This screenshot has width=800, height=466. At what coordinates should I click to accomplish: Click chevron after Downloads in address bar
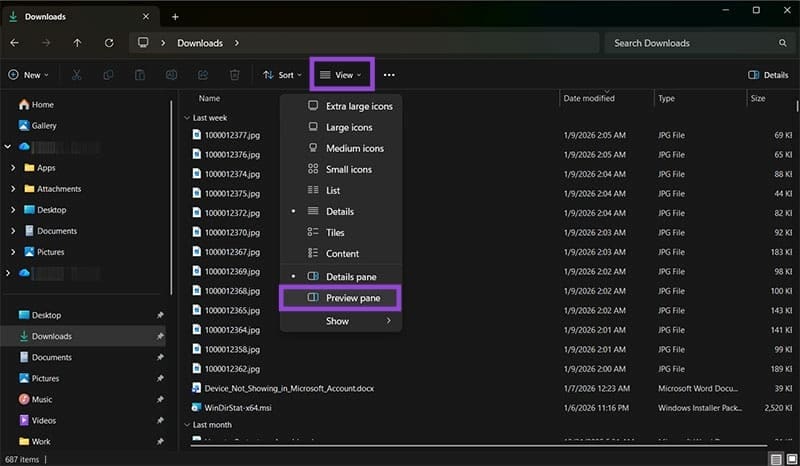pyautogui.click(x=237, y=43)
